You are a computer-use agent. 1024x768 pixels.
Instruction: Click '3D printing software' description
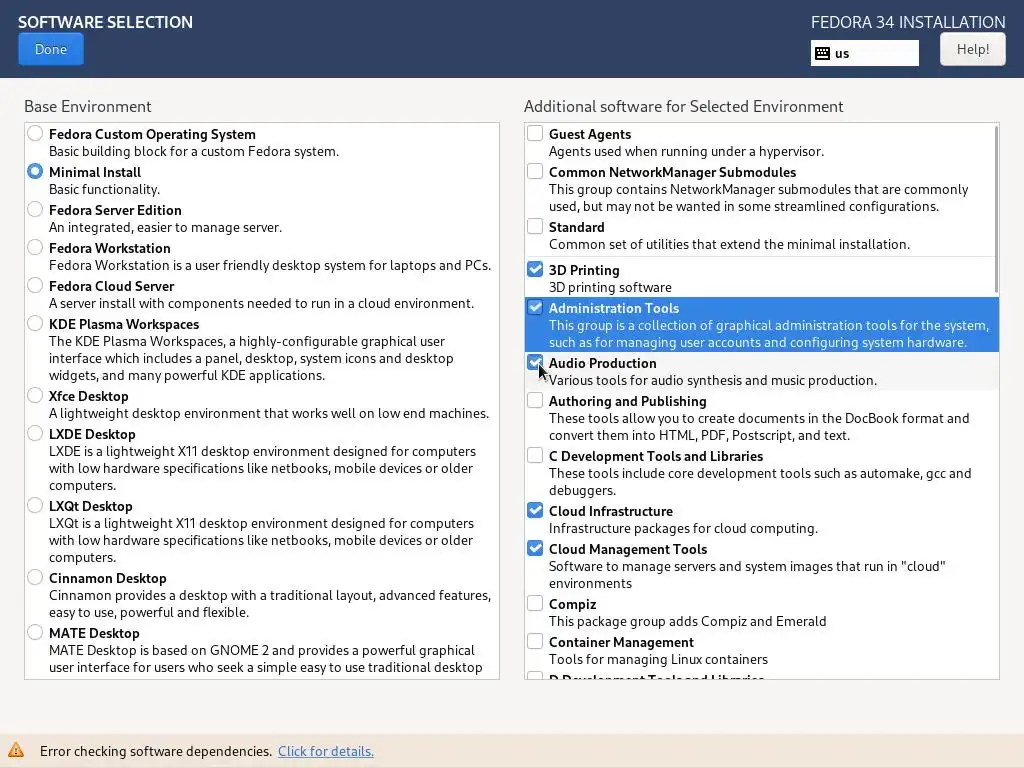click(x=610, y=287)
